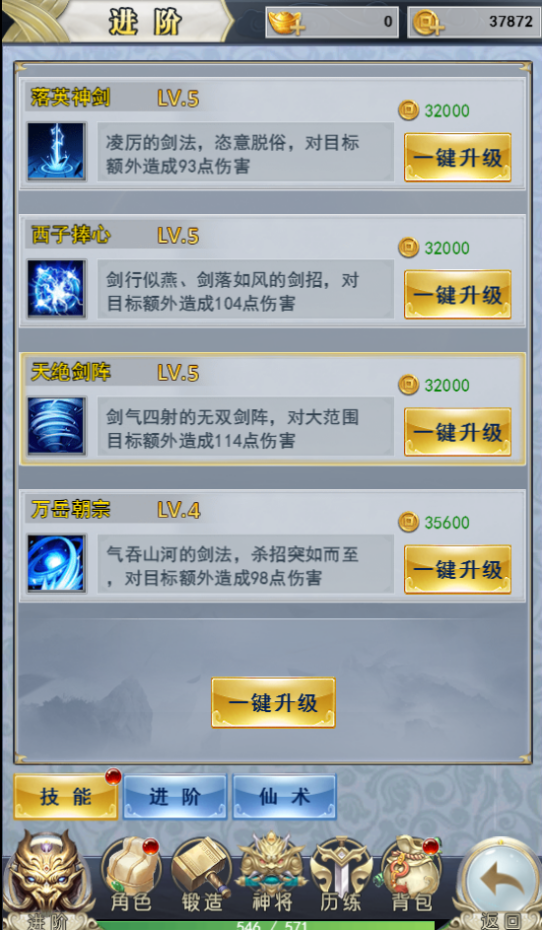
Task: Click the bottom center 一键升级 button
Action: [273, 703]
